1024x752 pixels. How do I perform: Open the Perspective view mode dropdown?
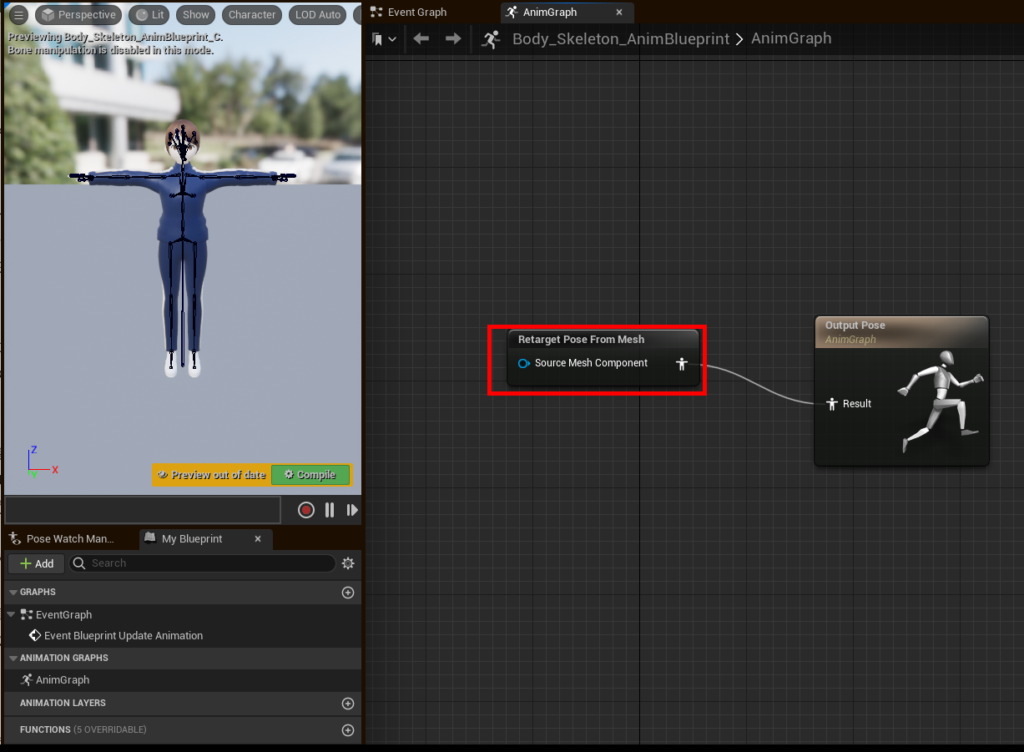point(78,14)
